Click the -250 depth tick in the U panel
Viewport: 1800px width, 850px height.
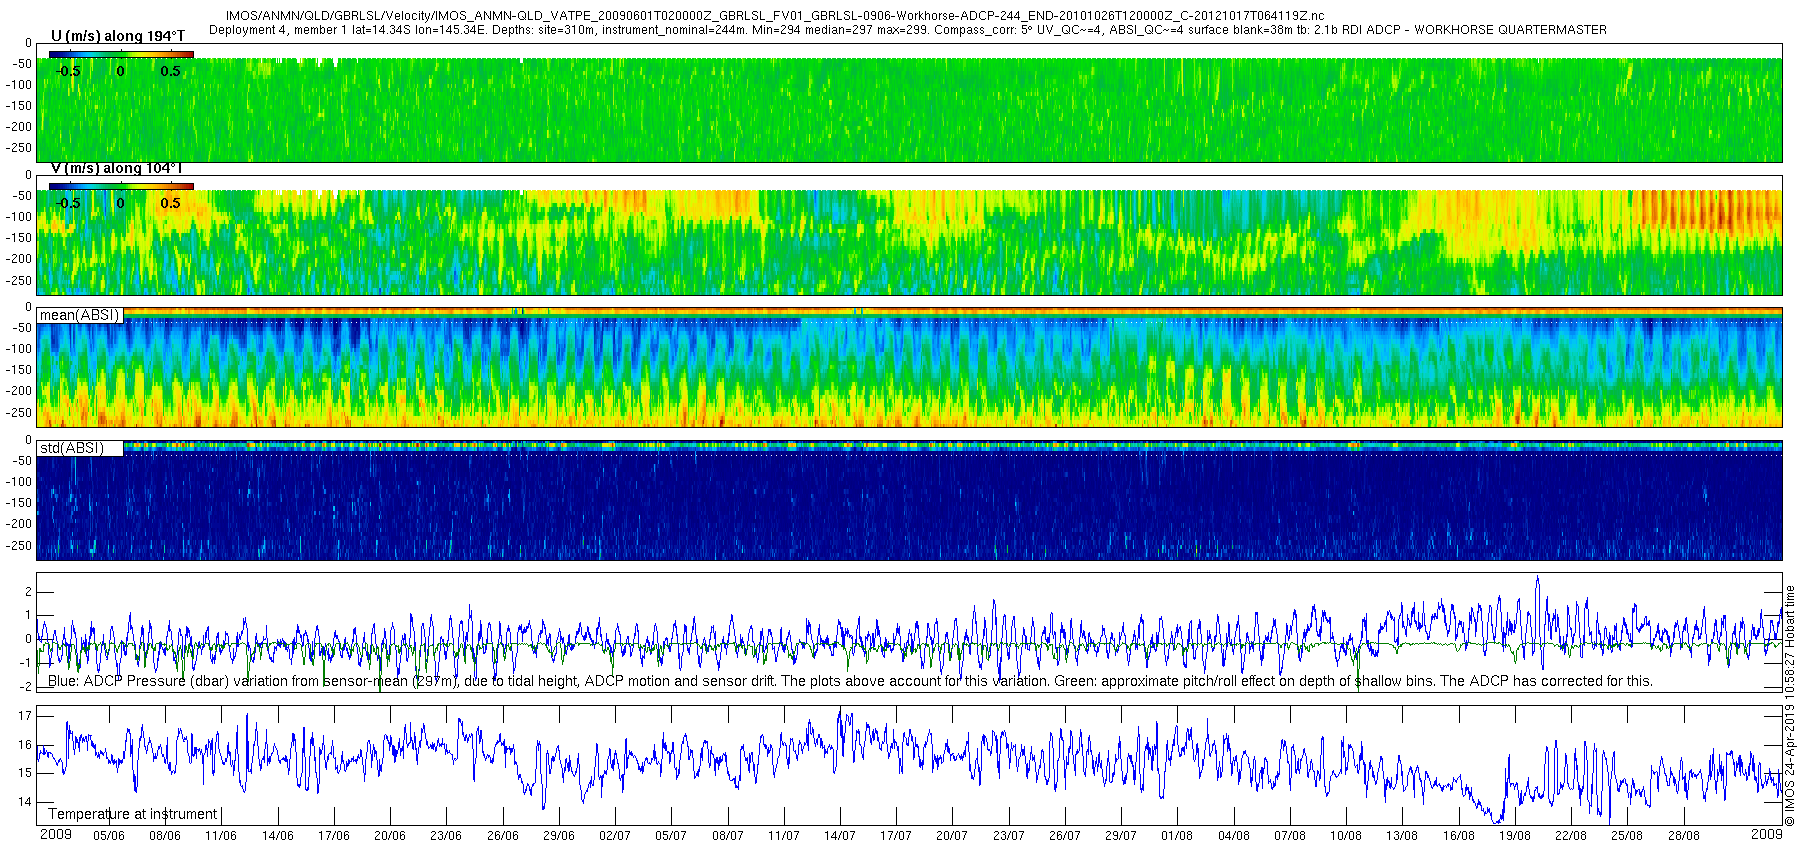19,148
